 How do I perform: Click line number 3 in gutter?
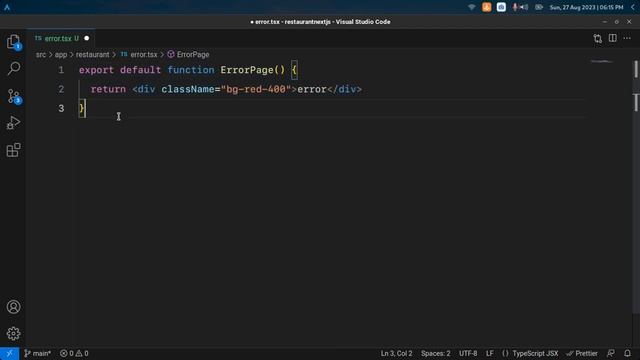pyautogui.click(x=61, y=109)
